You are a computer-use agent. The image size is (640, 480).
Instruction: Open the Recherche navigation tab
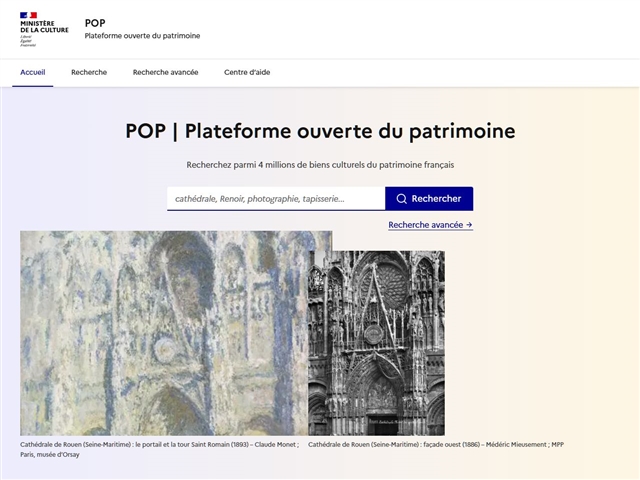[89, 72]
